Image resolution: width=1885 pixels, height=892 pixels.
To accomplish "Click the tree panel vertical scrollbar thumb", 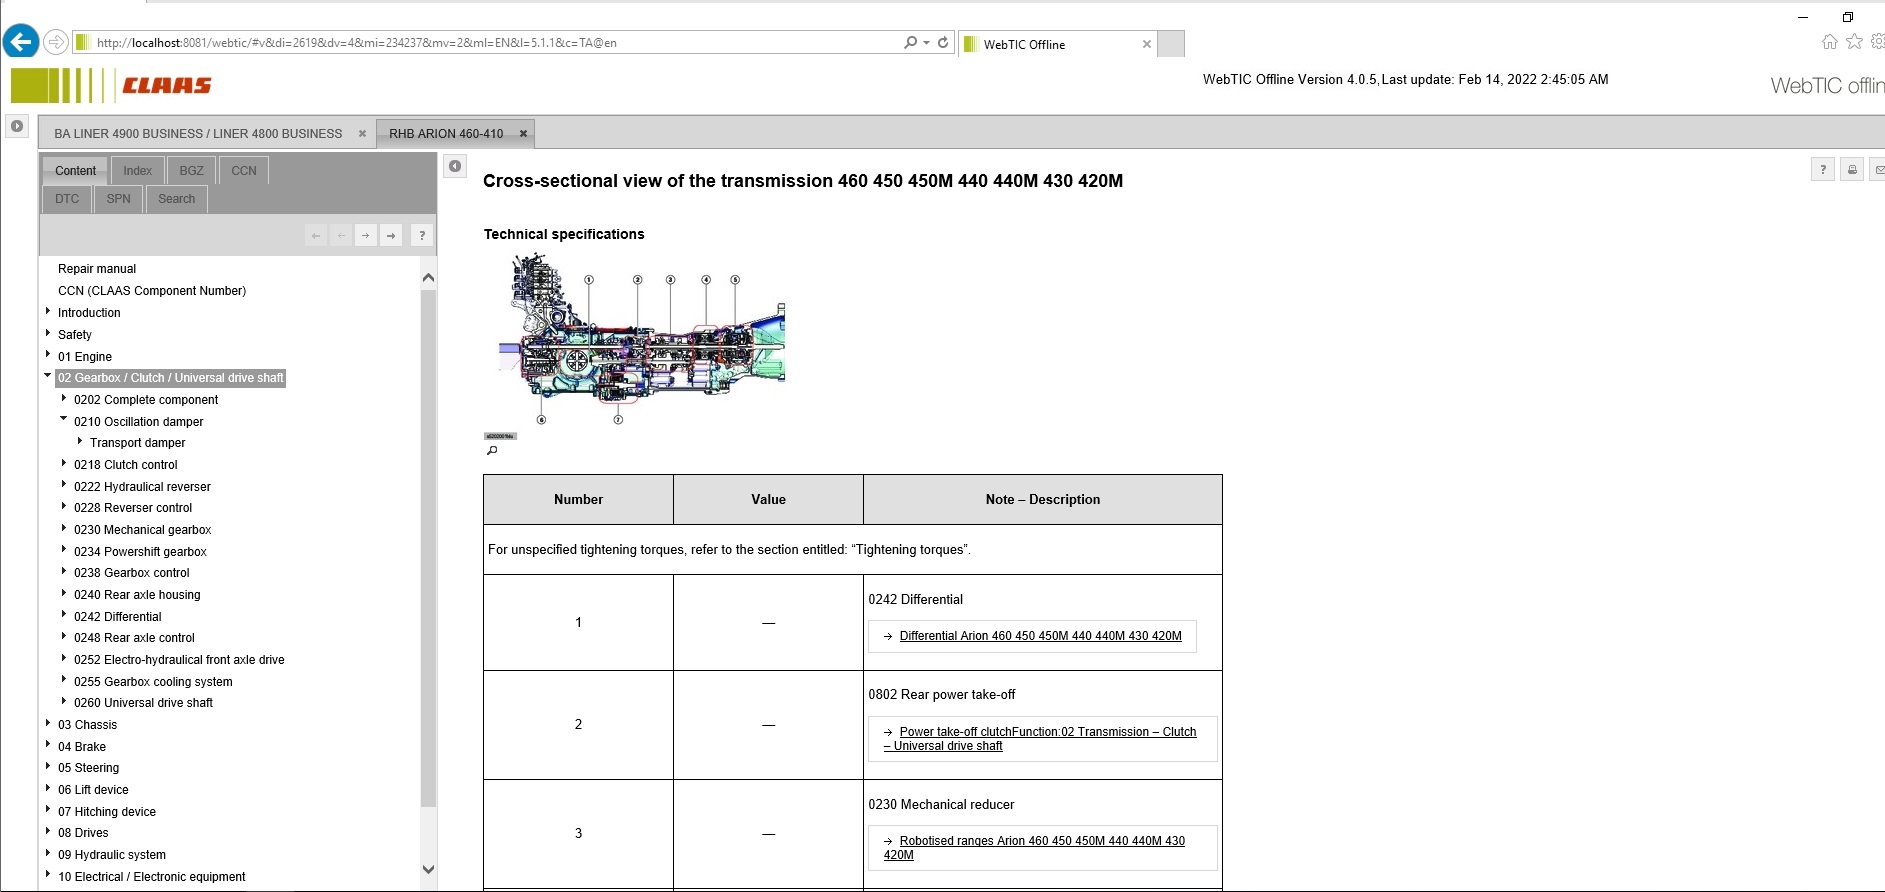I will tap(428, 548).
